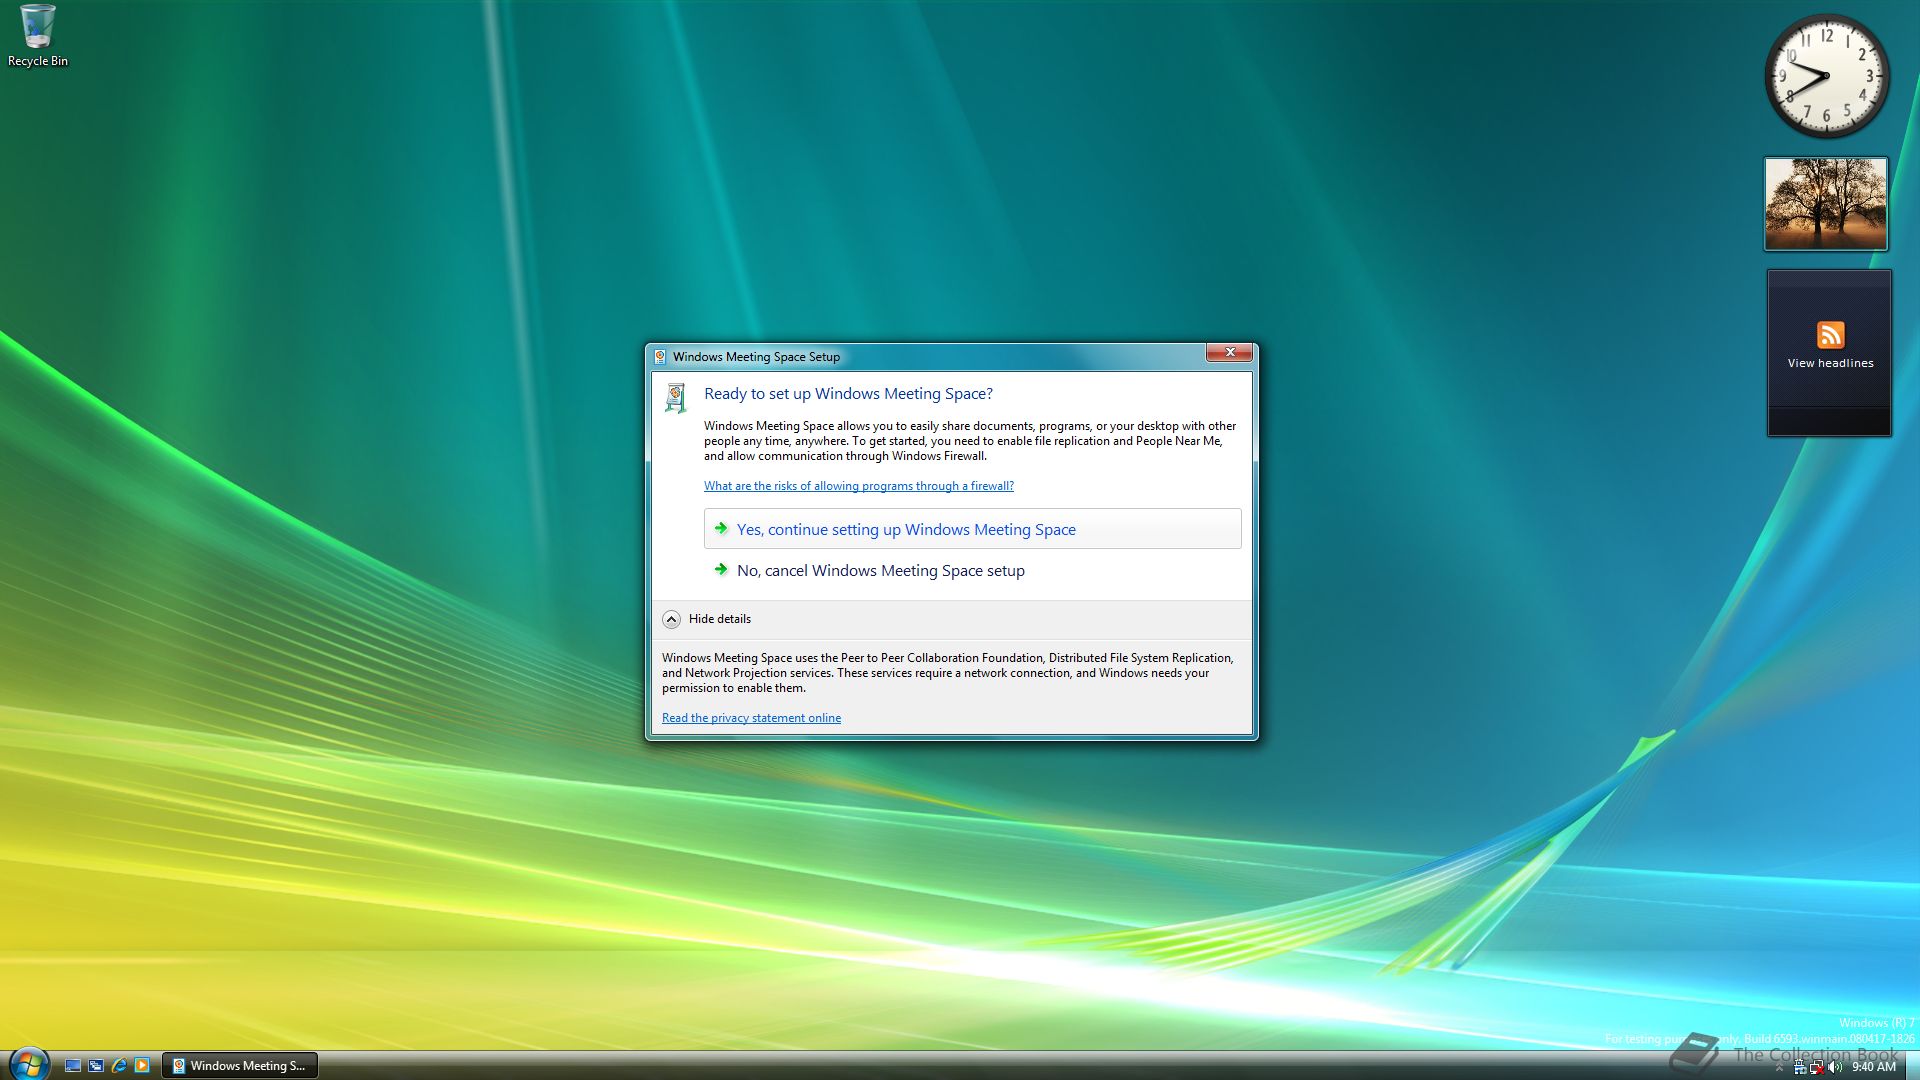Click the Meeting Space title bar icon
Screen dimensions: 1920x1080
click(660, 357)
